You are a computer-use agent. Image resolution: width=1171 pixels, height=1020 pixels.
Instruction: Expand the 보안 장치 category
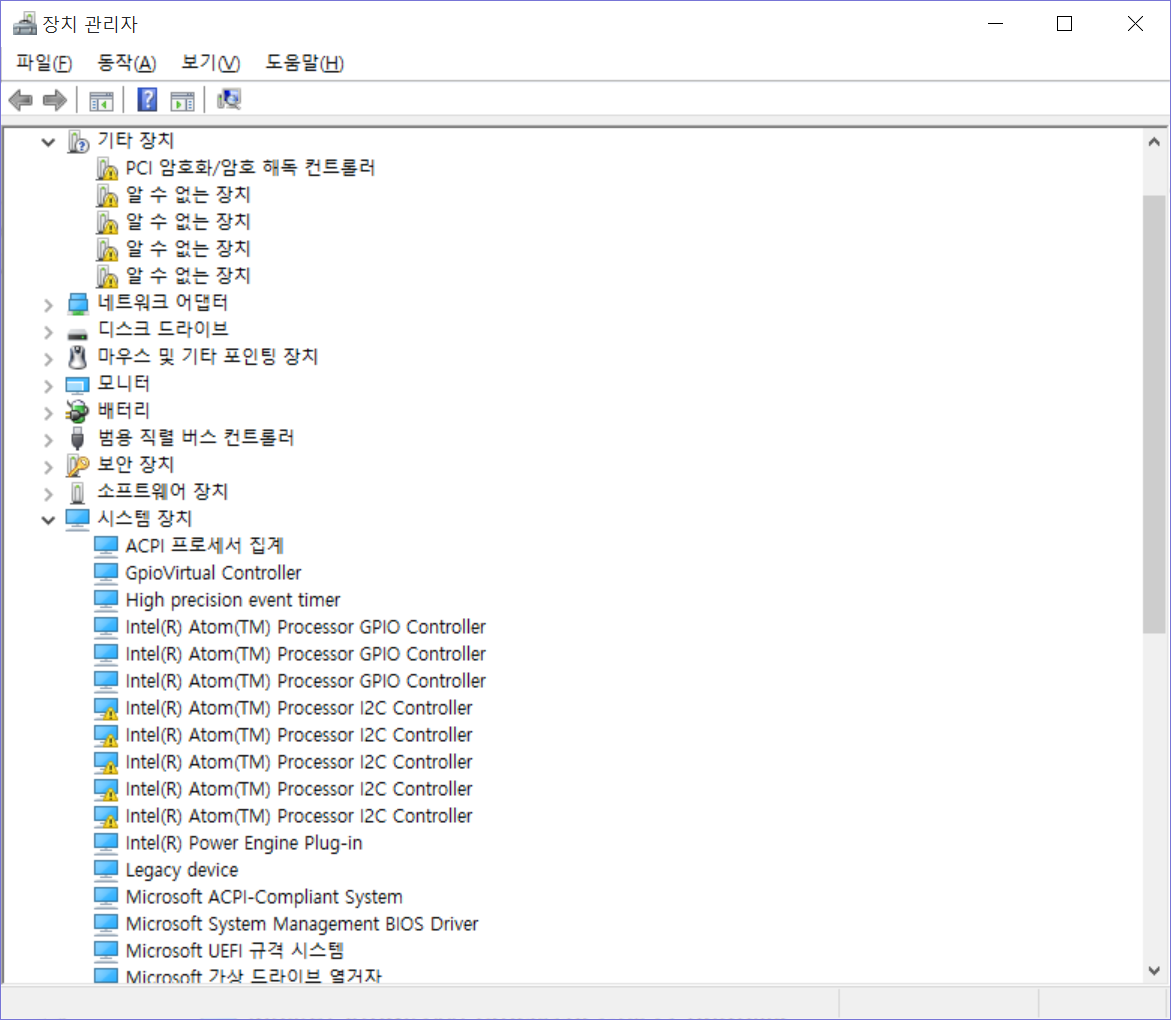point(49,467)
